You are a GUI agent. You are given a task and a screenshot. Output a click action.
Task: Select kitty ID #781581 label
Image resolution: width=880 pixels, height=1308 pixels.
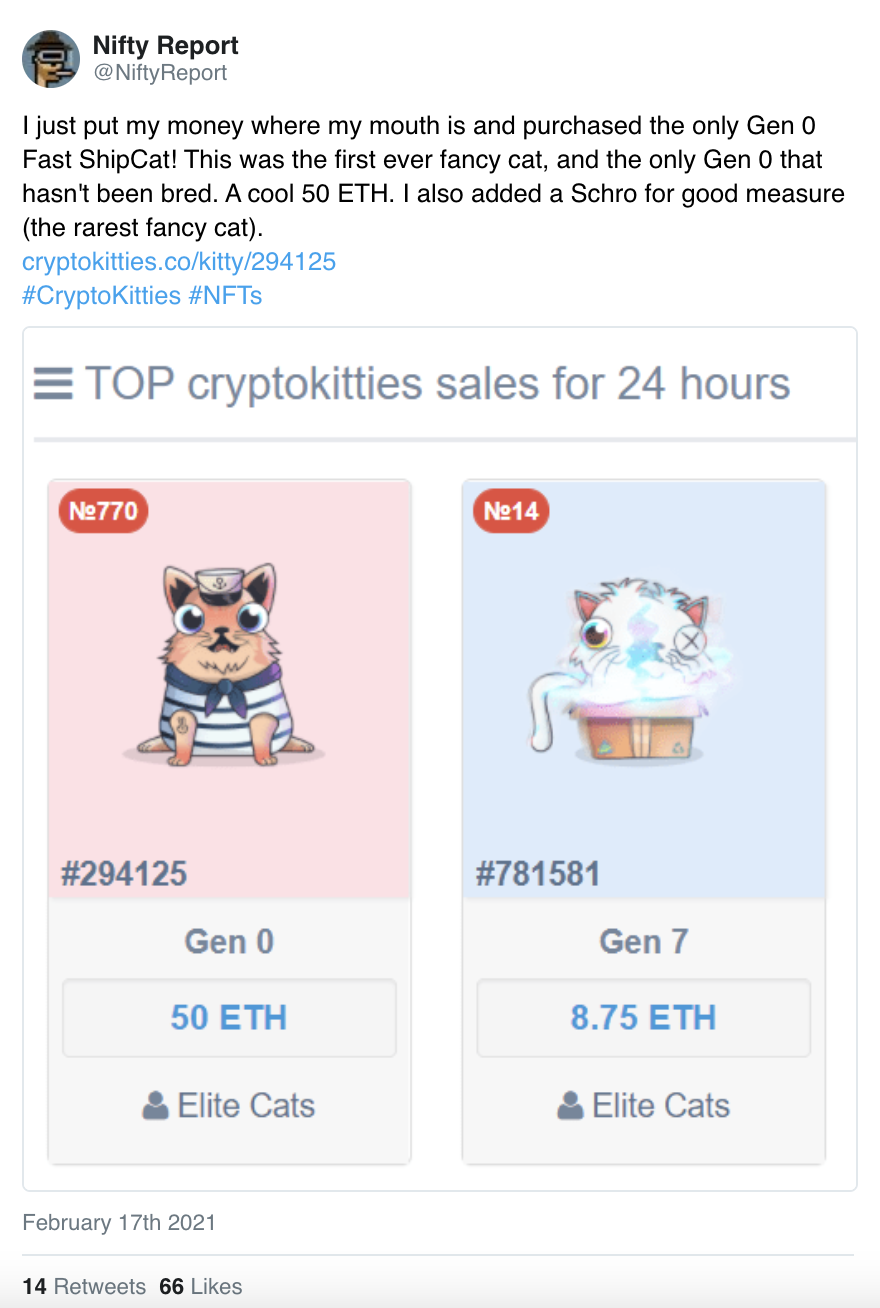click(538, 874)
